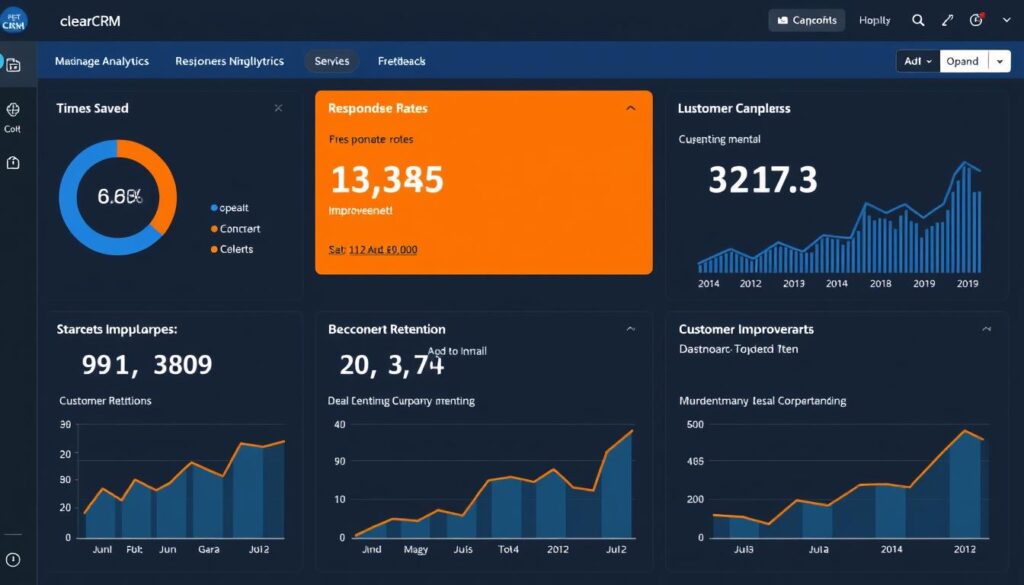
Task: Open notifications clock icon with red dot
Action: (x=977, y=20)
